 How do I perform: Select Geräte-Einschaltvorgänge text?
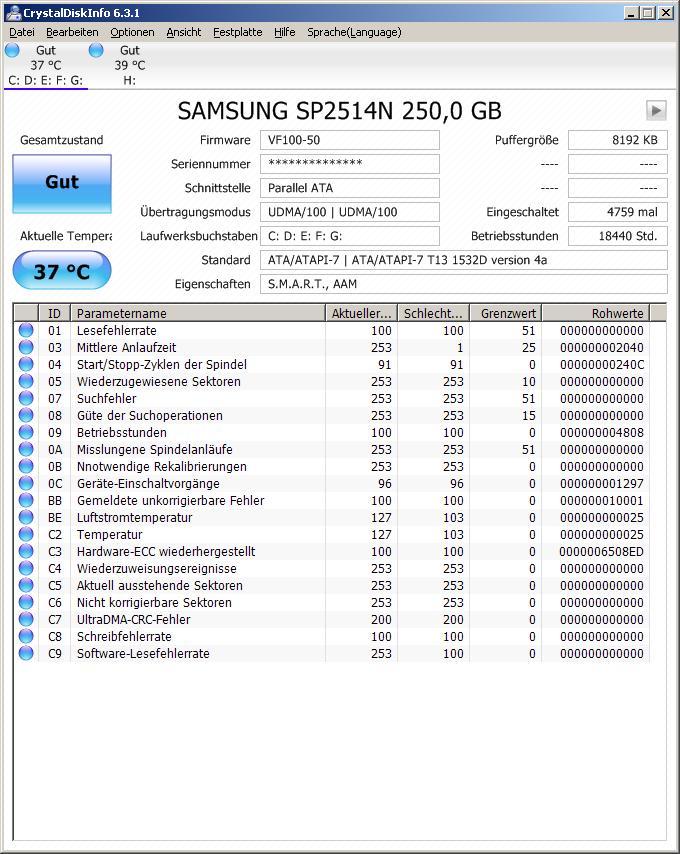pos(148,484)
